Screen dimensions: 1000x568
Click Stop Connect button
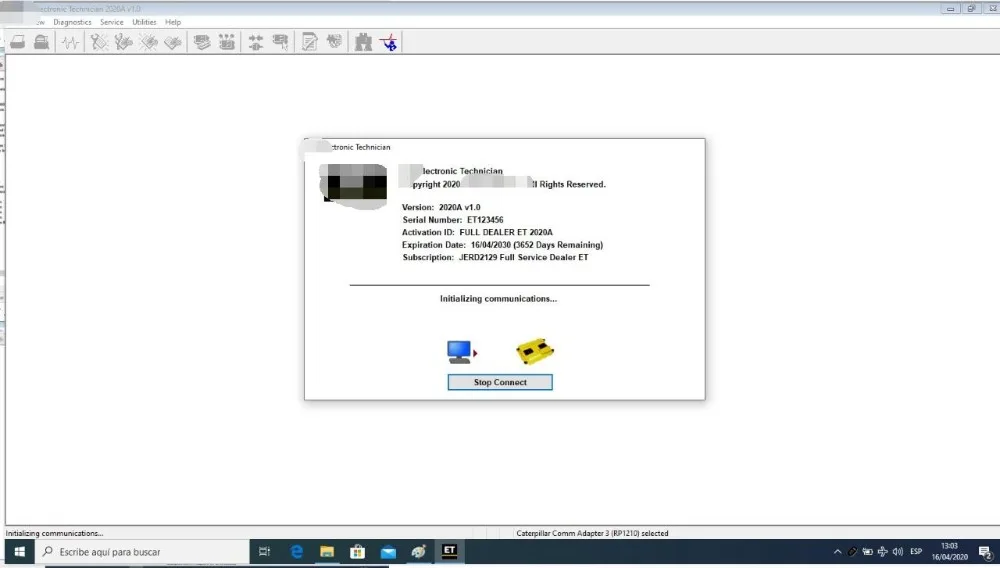point(500,382)
